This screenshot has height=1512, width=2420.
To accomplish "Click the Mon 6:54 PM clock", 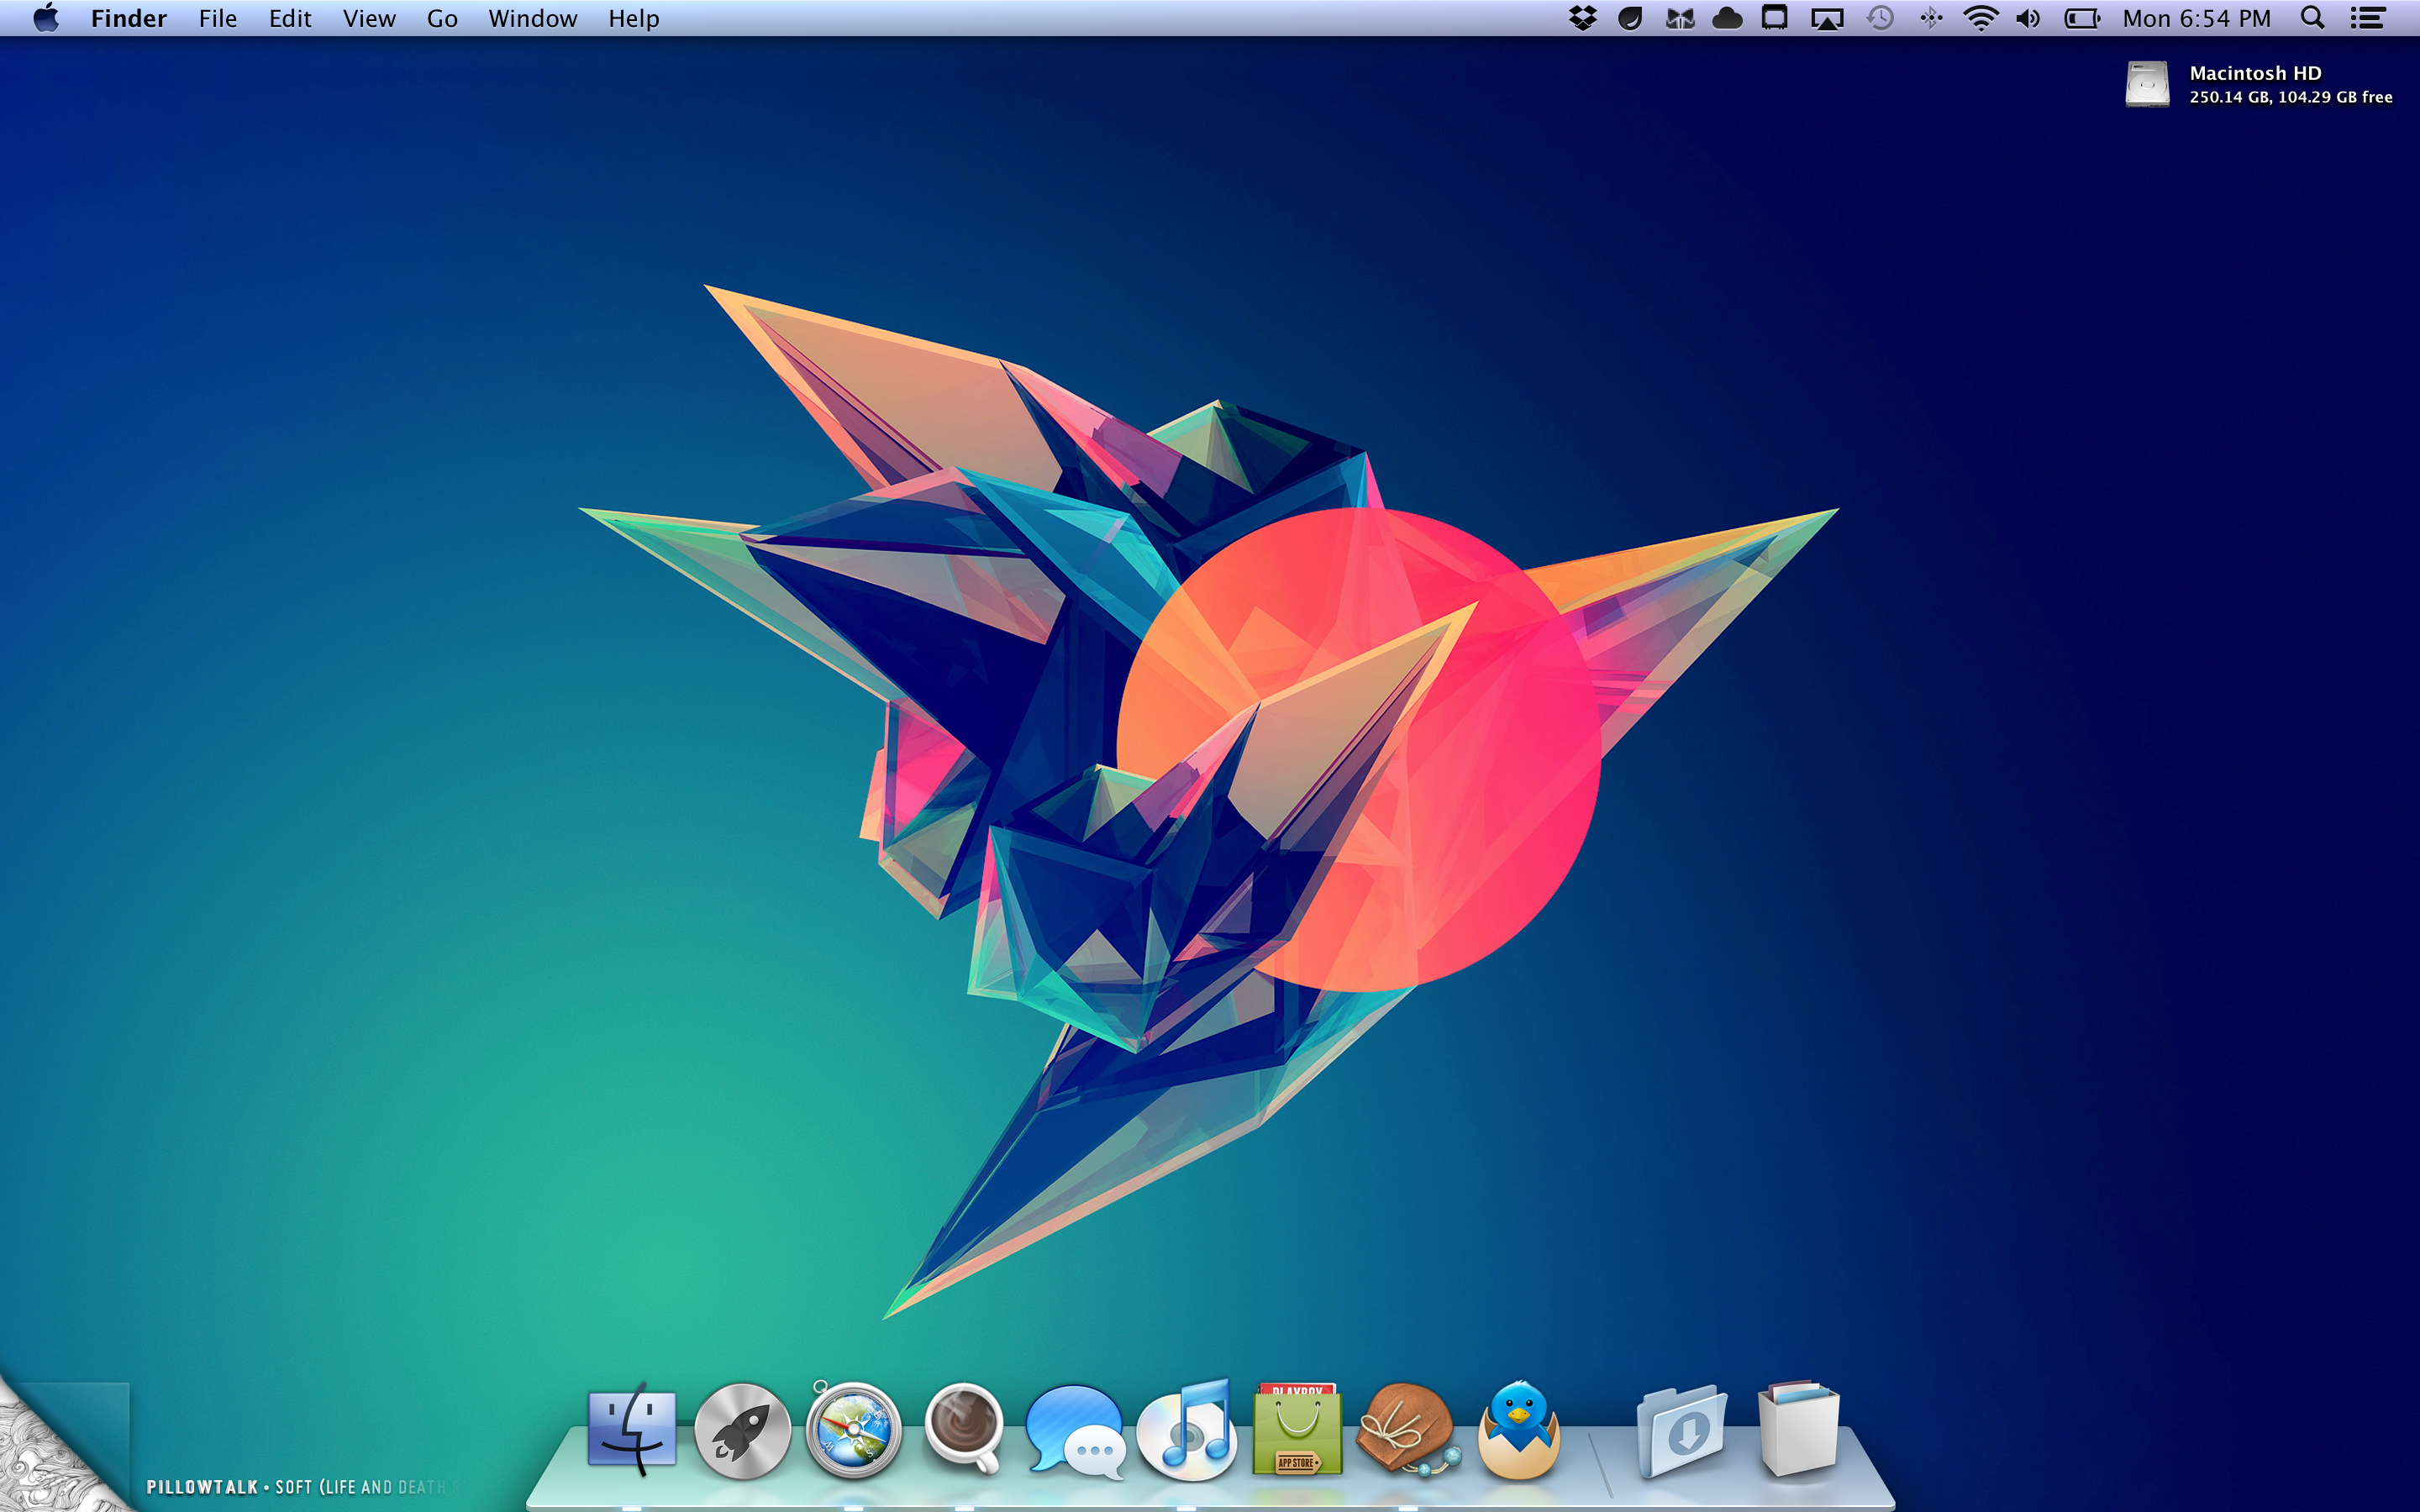I will coord(2196,18).
